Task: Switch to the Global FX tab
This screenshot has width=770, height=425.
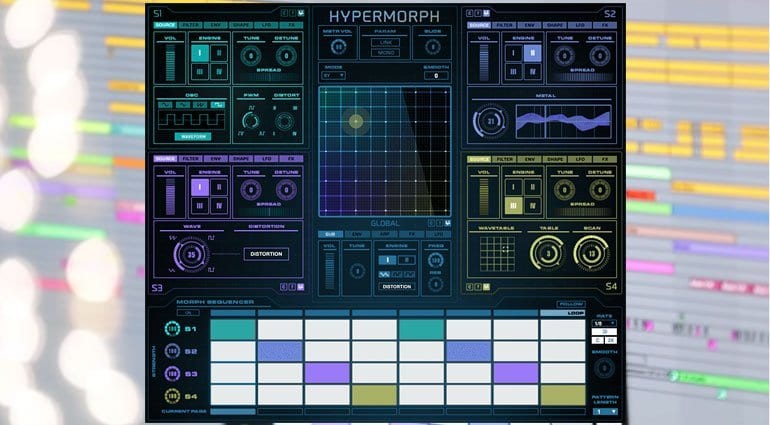Action: click(x=412, y=234)
